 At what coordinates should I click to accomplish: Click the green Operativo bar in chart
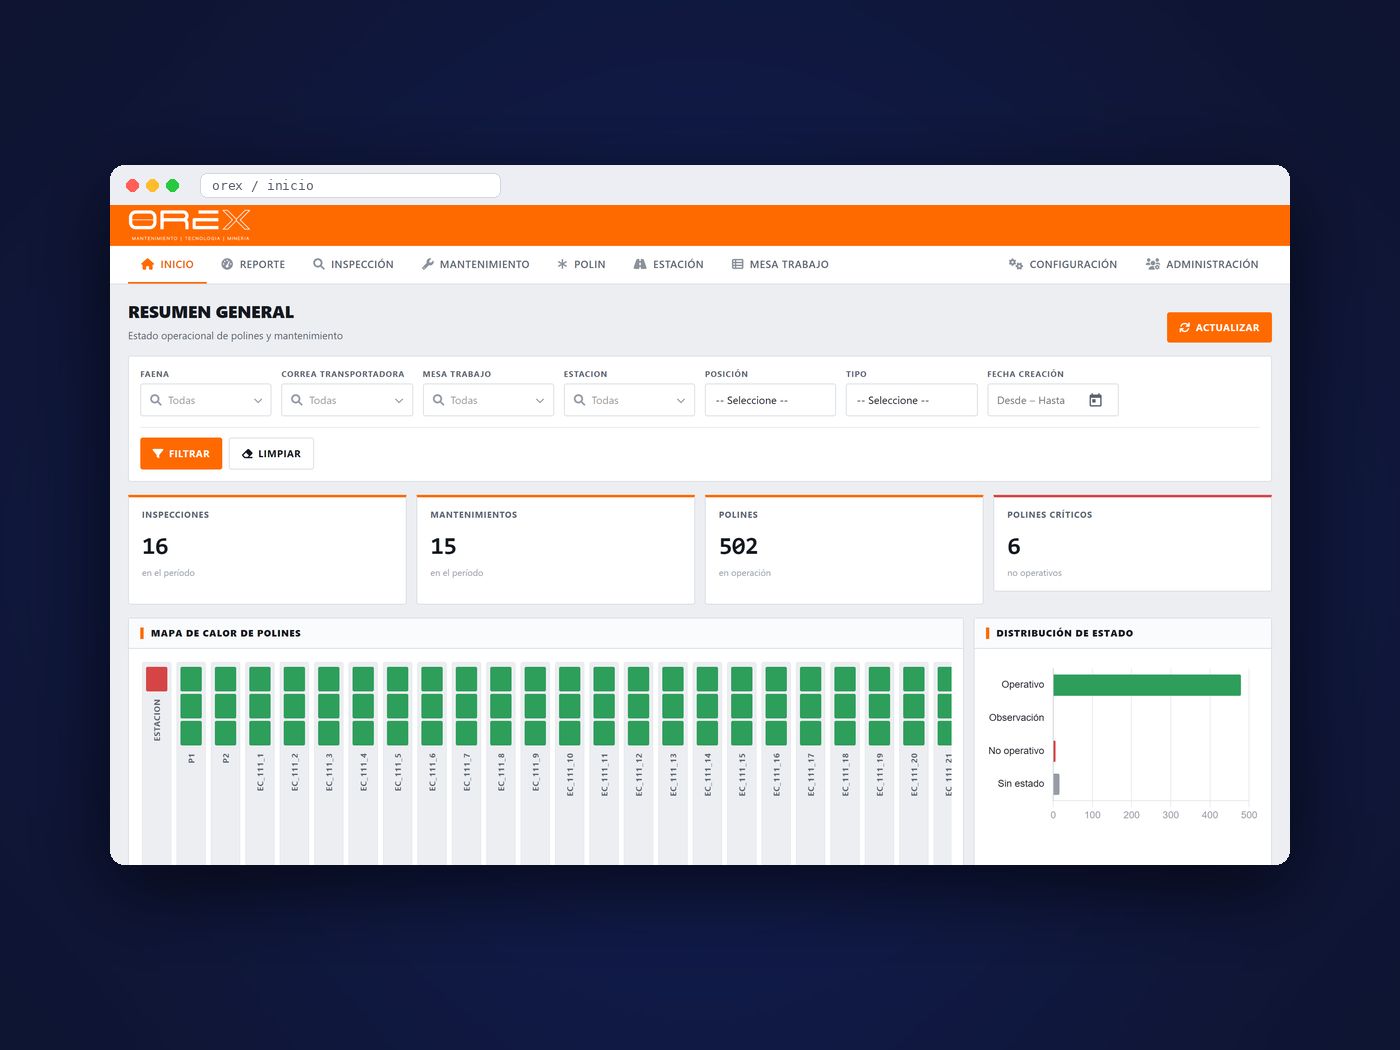pos(1147,685)
